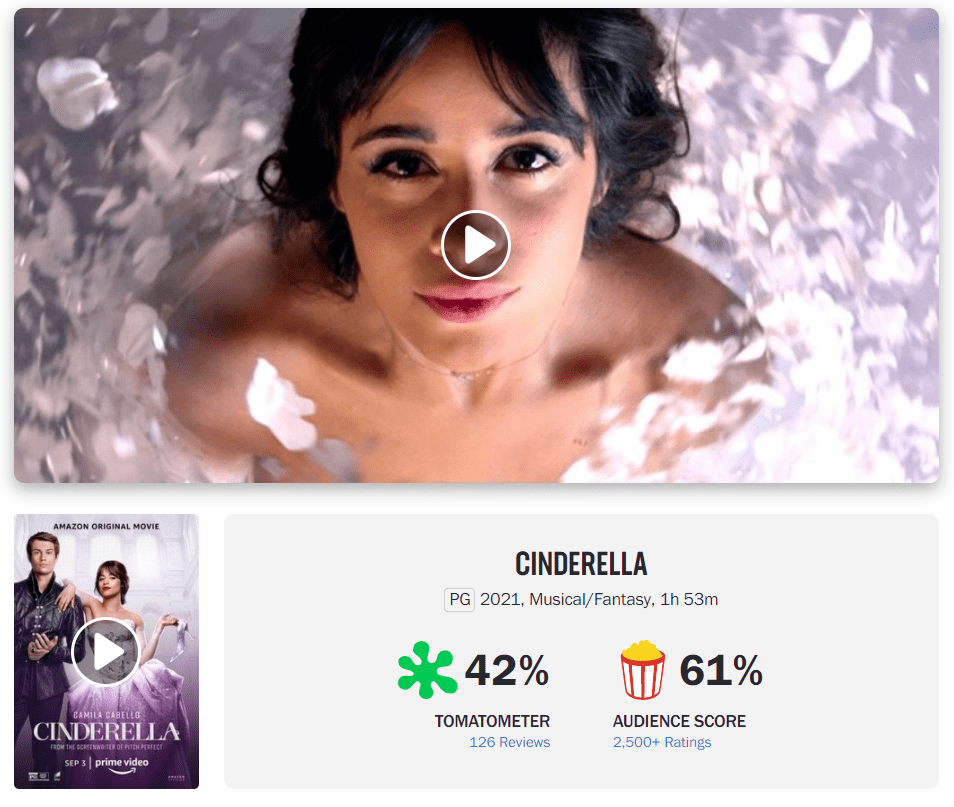Click the prime video logo on poster

[x=122, y=764]
